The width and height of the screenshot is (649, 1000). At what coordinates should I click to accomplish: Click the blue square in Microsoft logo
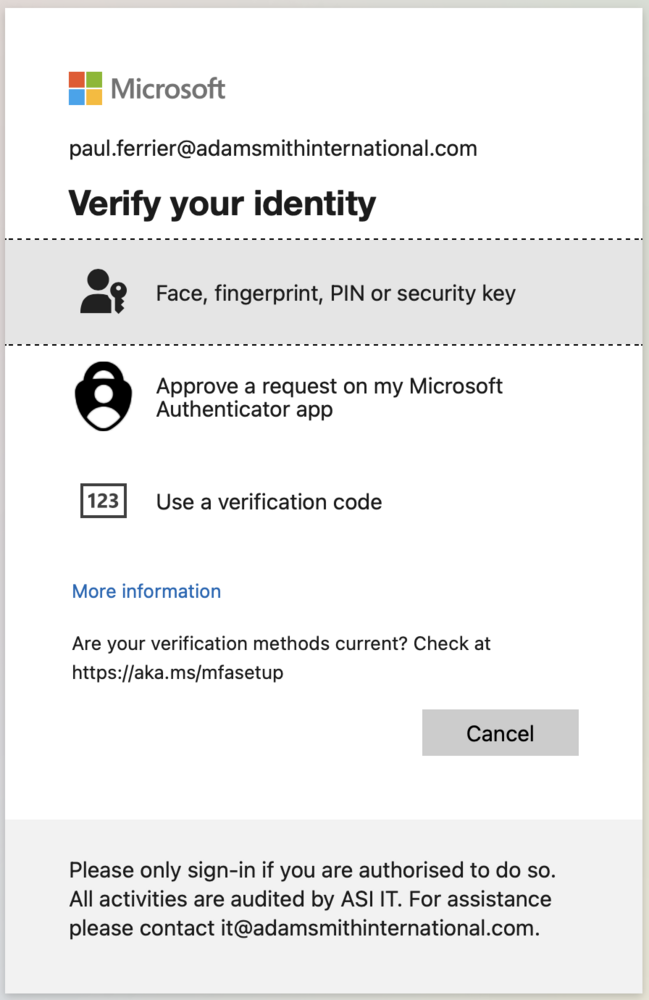point(77,97)
